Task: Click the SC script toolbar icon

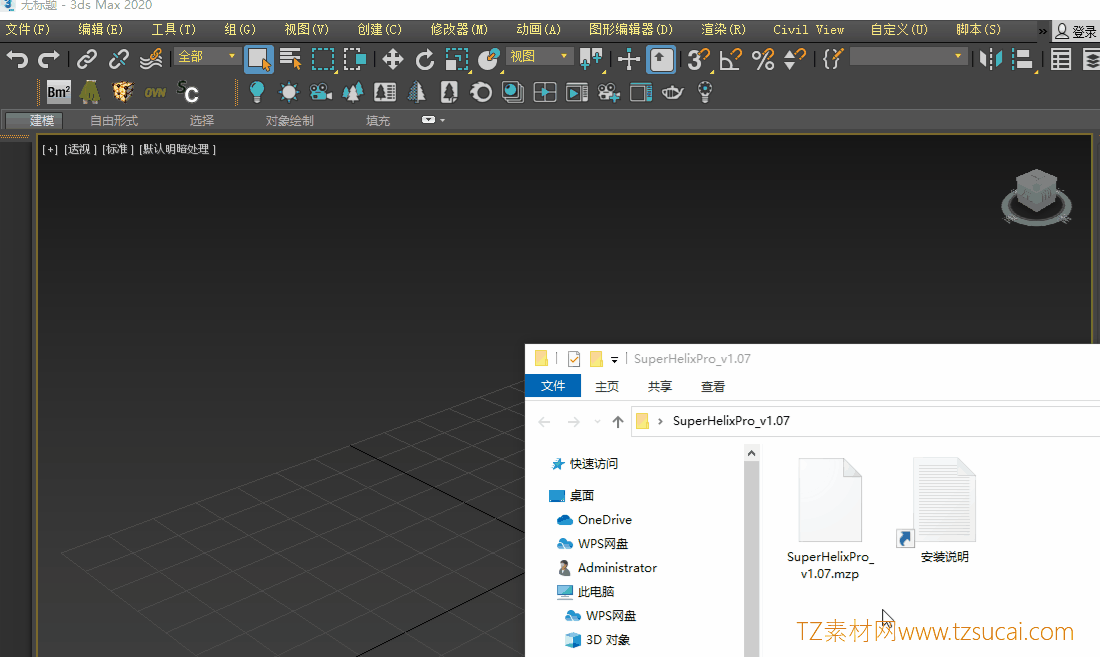Action: coord(187,92)
